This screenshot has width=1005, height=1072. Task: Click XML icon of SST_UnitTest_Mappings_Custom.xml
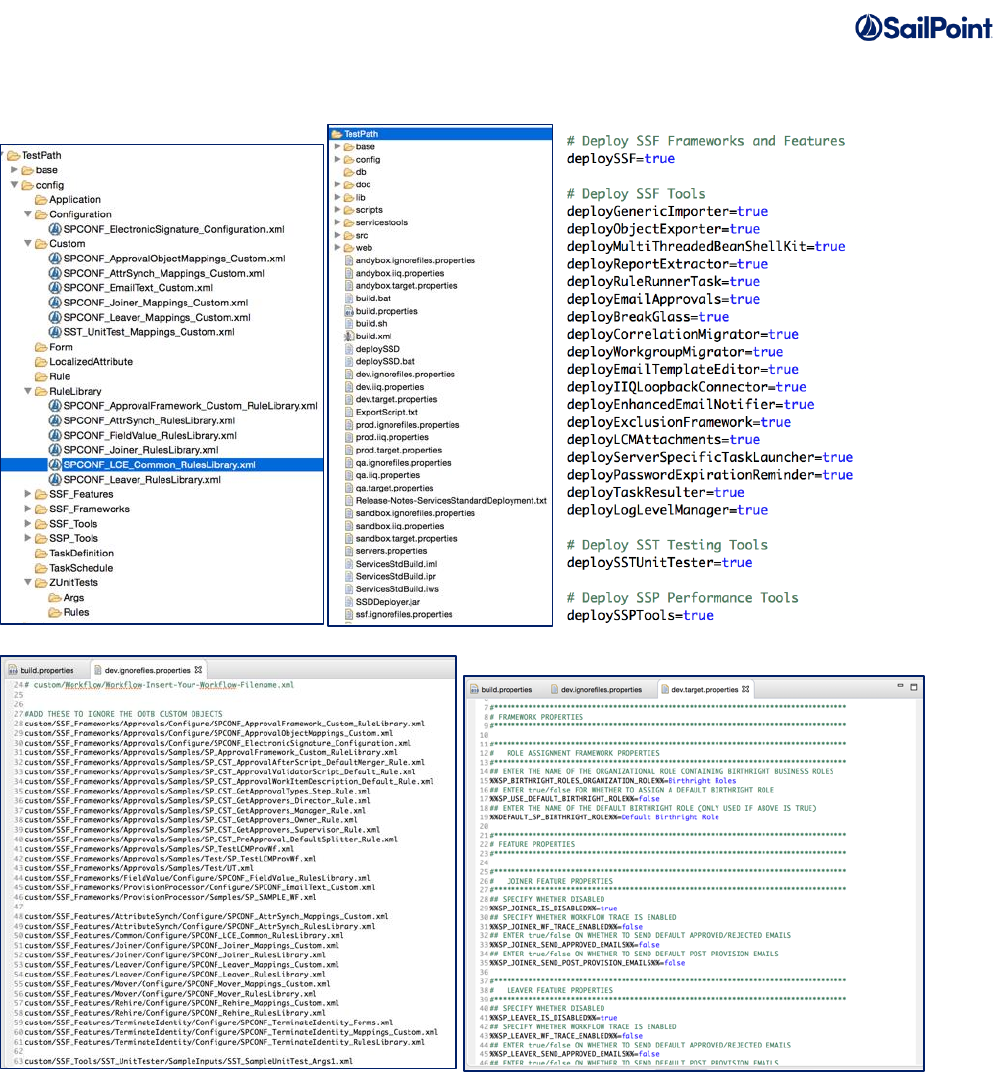55,332
